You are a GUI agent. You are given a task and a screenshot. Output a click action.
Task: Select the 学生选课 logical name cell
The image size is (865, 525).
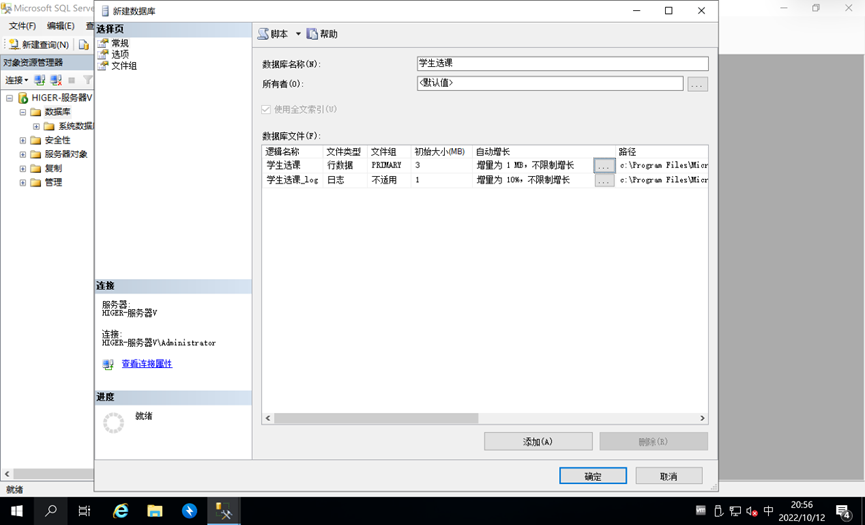[292, 165]
